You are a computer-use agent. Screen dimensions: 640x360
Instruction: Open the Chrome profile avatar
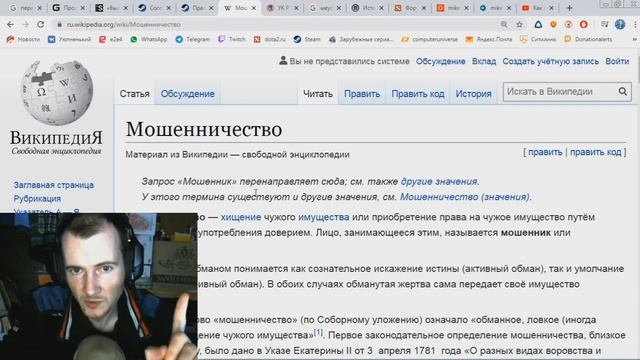[620, 24]
